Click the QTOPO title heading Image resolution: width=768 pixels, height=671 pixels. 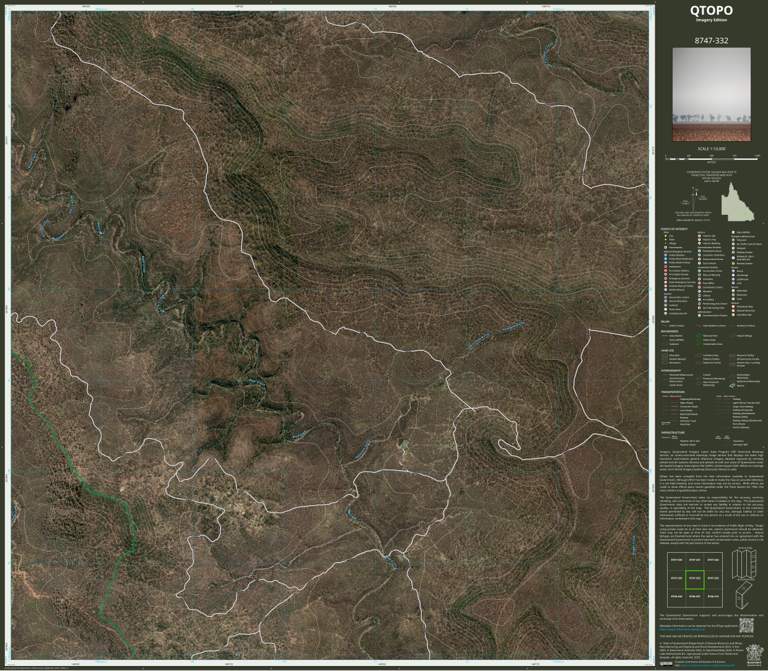(711, 10)
